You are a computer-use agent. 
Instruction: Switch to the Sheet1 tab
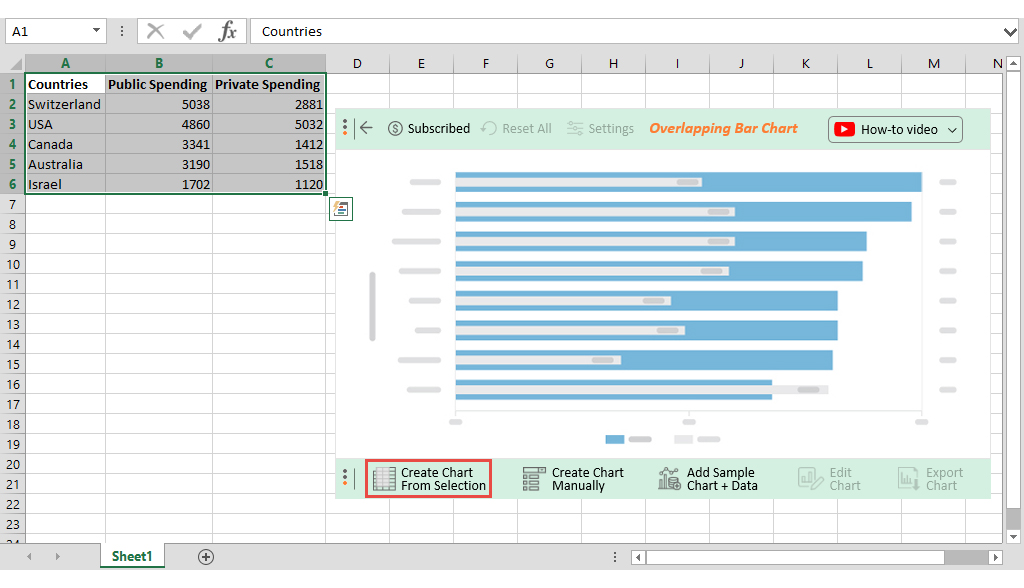(131, 555)
